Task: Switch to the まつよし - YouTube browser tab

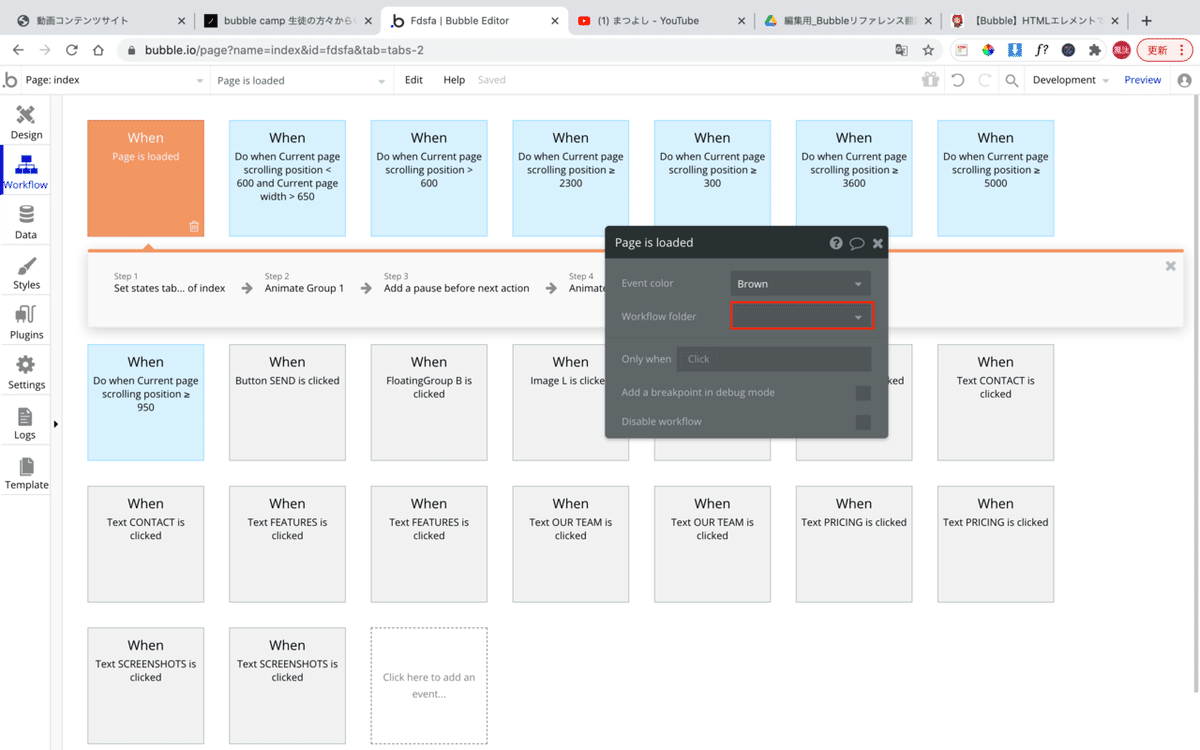Action: [661, 20]
